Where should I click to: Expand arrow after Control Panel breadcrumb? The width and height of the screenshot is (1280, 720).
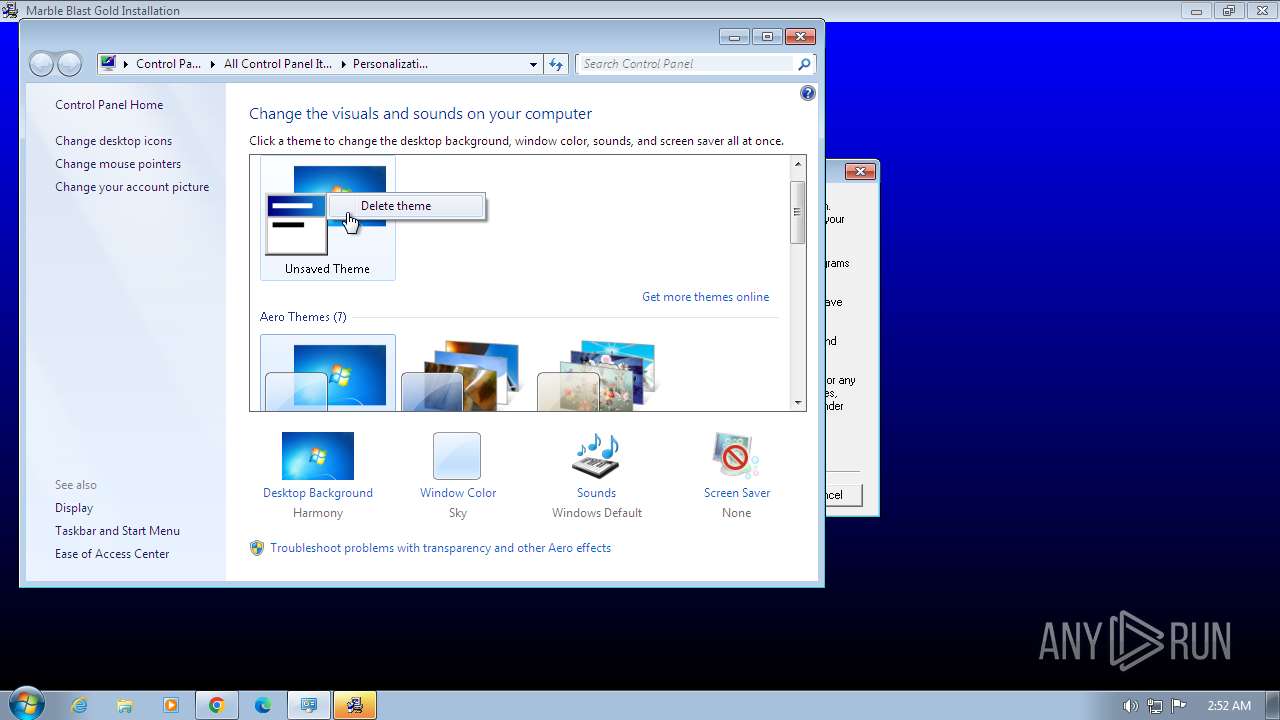[212, 64]
